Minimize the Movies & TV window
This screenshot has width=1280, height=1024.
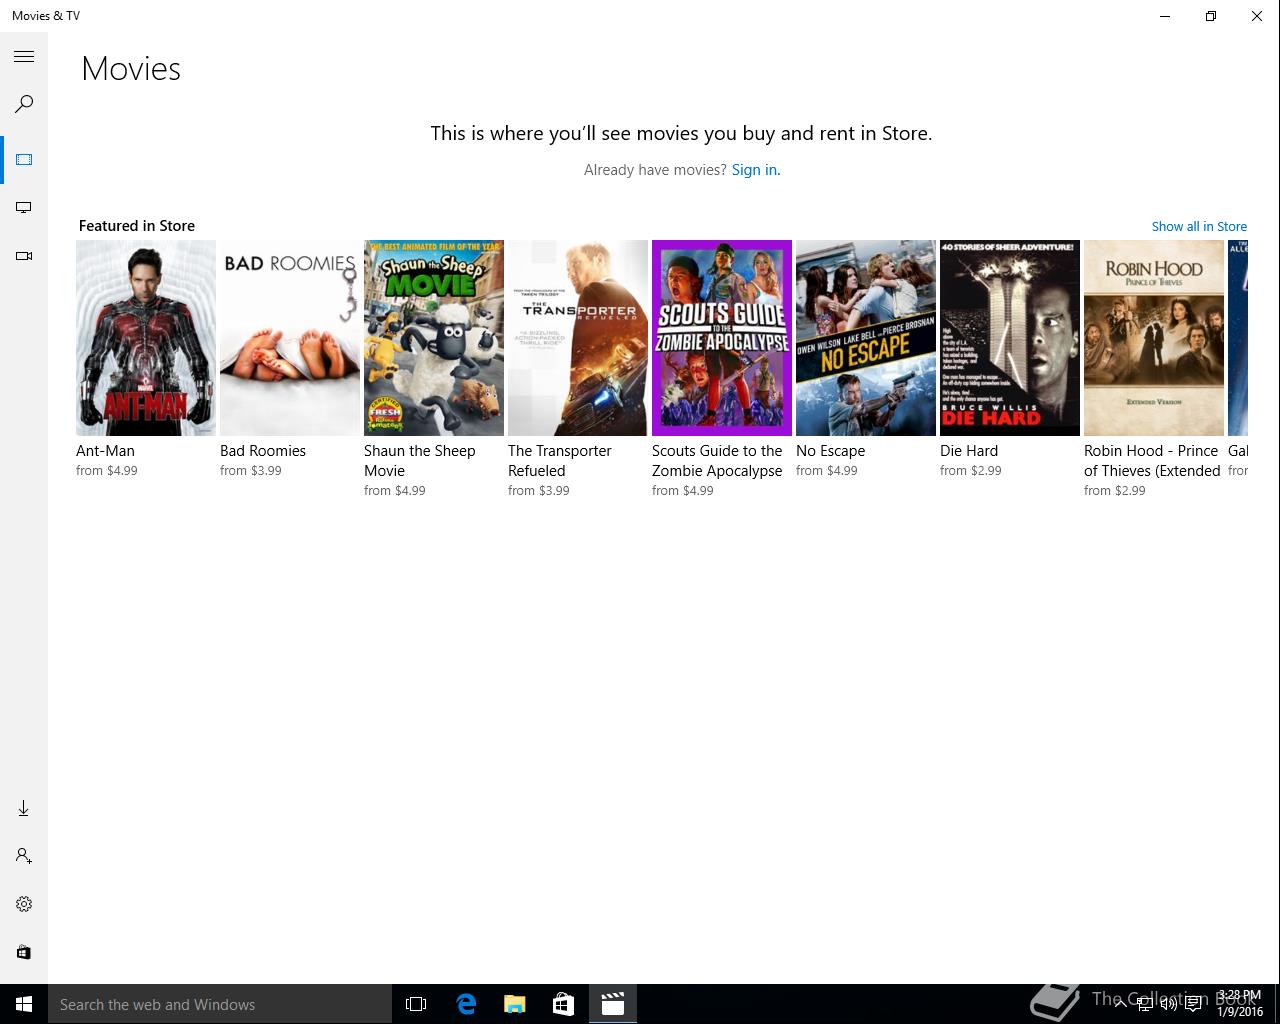pos(1165,16)
